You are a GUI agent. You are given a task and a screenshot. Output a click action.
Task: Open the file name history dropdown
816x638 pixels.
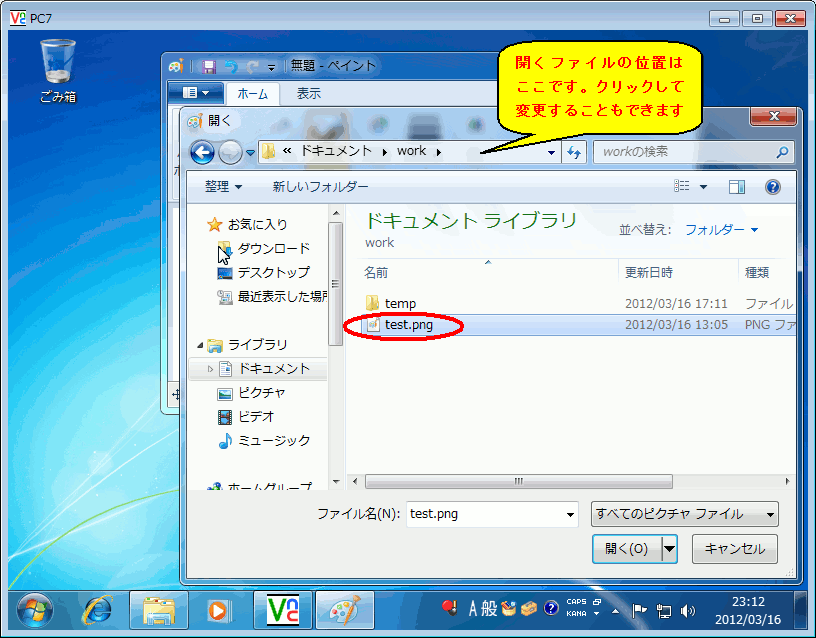pyautogui.click(x=571, y=514)
